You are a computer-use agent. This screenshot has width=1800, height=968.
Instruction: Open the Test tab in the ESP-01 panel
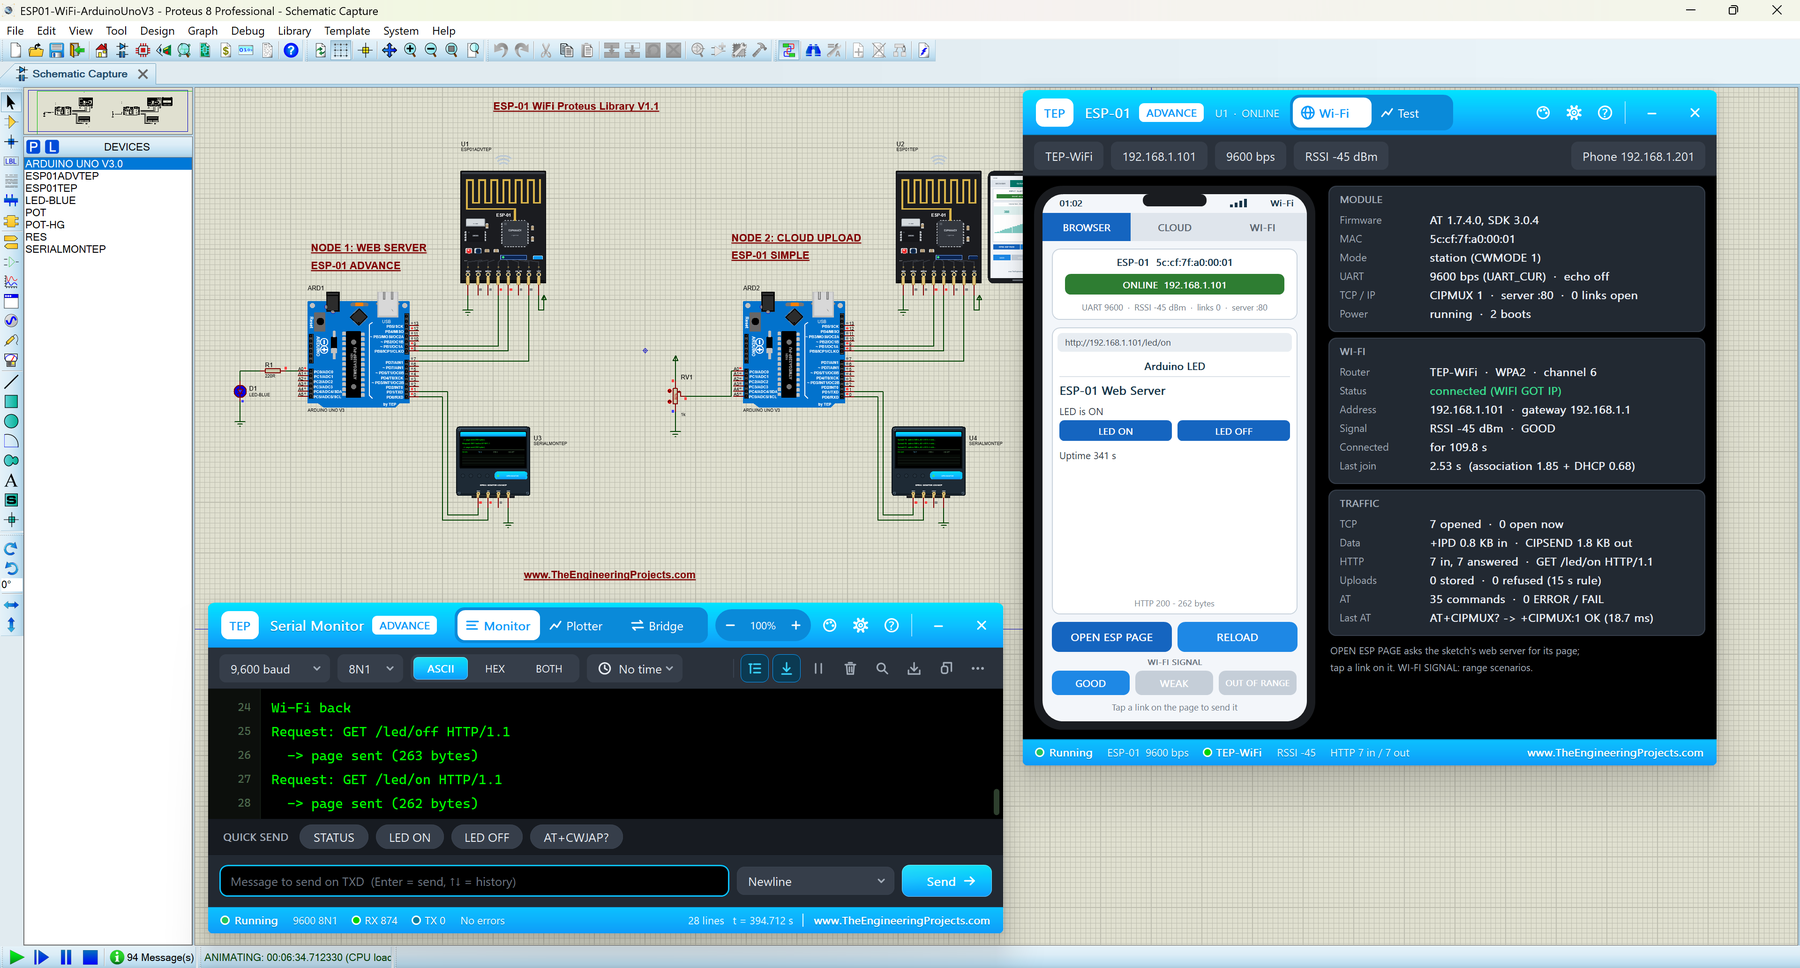[1400, 113]
